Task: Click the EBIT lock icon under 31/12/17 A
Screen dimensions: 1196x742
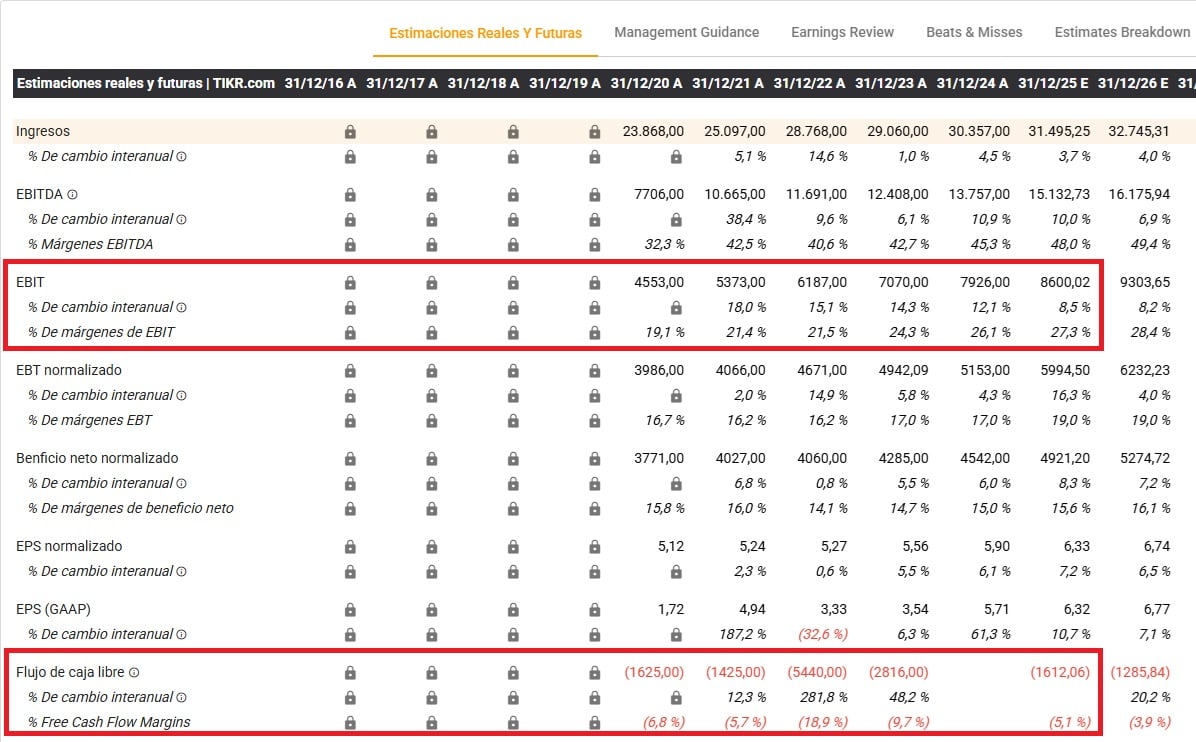Action: [432, 283]
